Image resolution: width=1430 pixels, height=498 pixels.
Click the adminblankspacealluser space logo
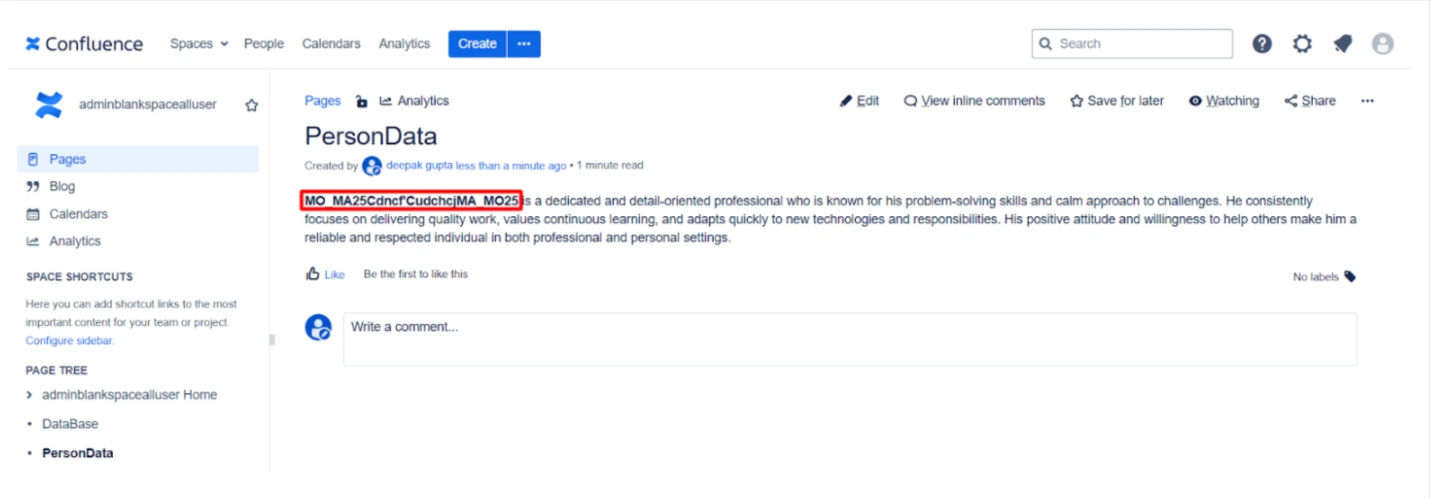coord(48,104)
